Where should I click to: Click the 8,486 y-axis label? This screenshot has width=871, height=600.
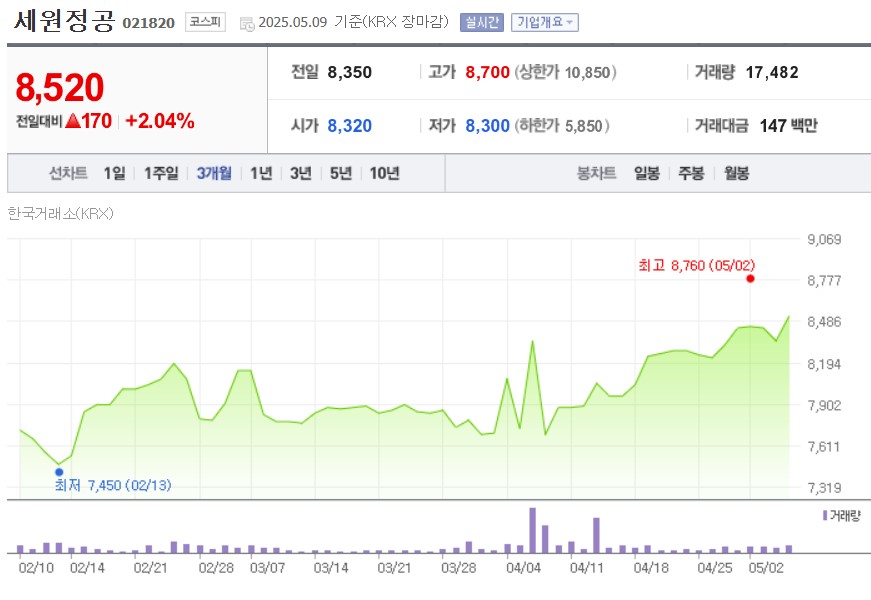[x=824, y=322]
